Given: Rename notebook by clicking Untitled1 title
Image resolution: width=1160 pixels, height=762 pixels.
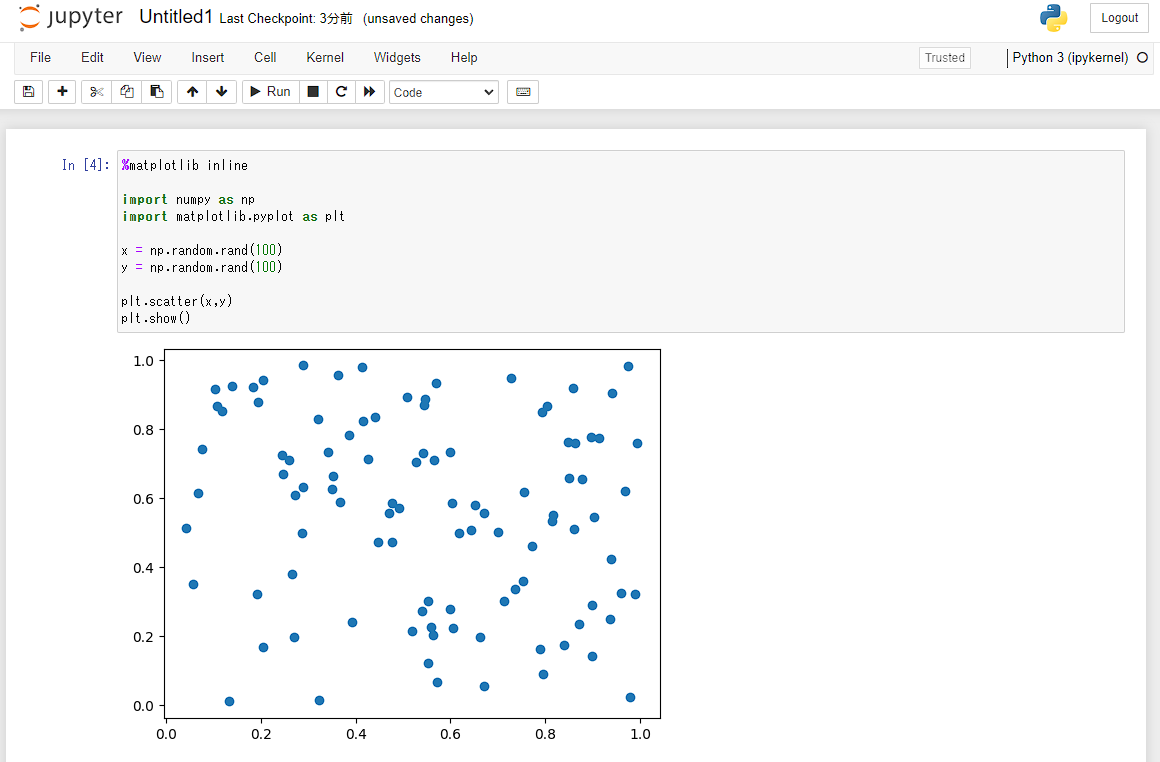Looking at the screenshot, I should pos(175,17).
